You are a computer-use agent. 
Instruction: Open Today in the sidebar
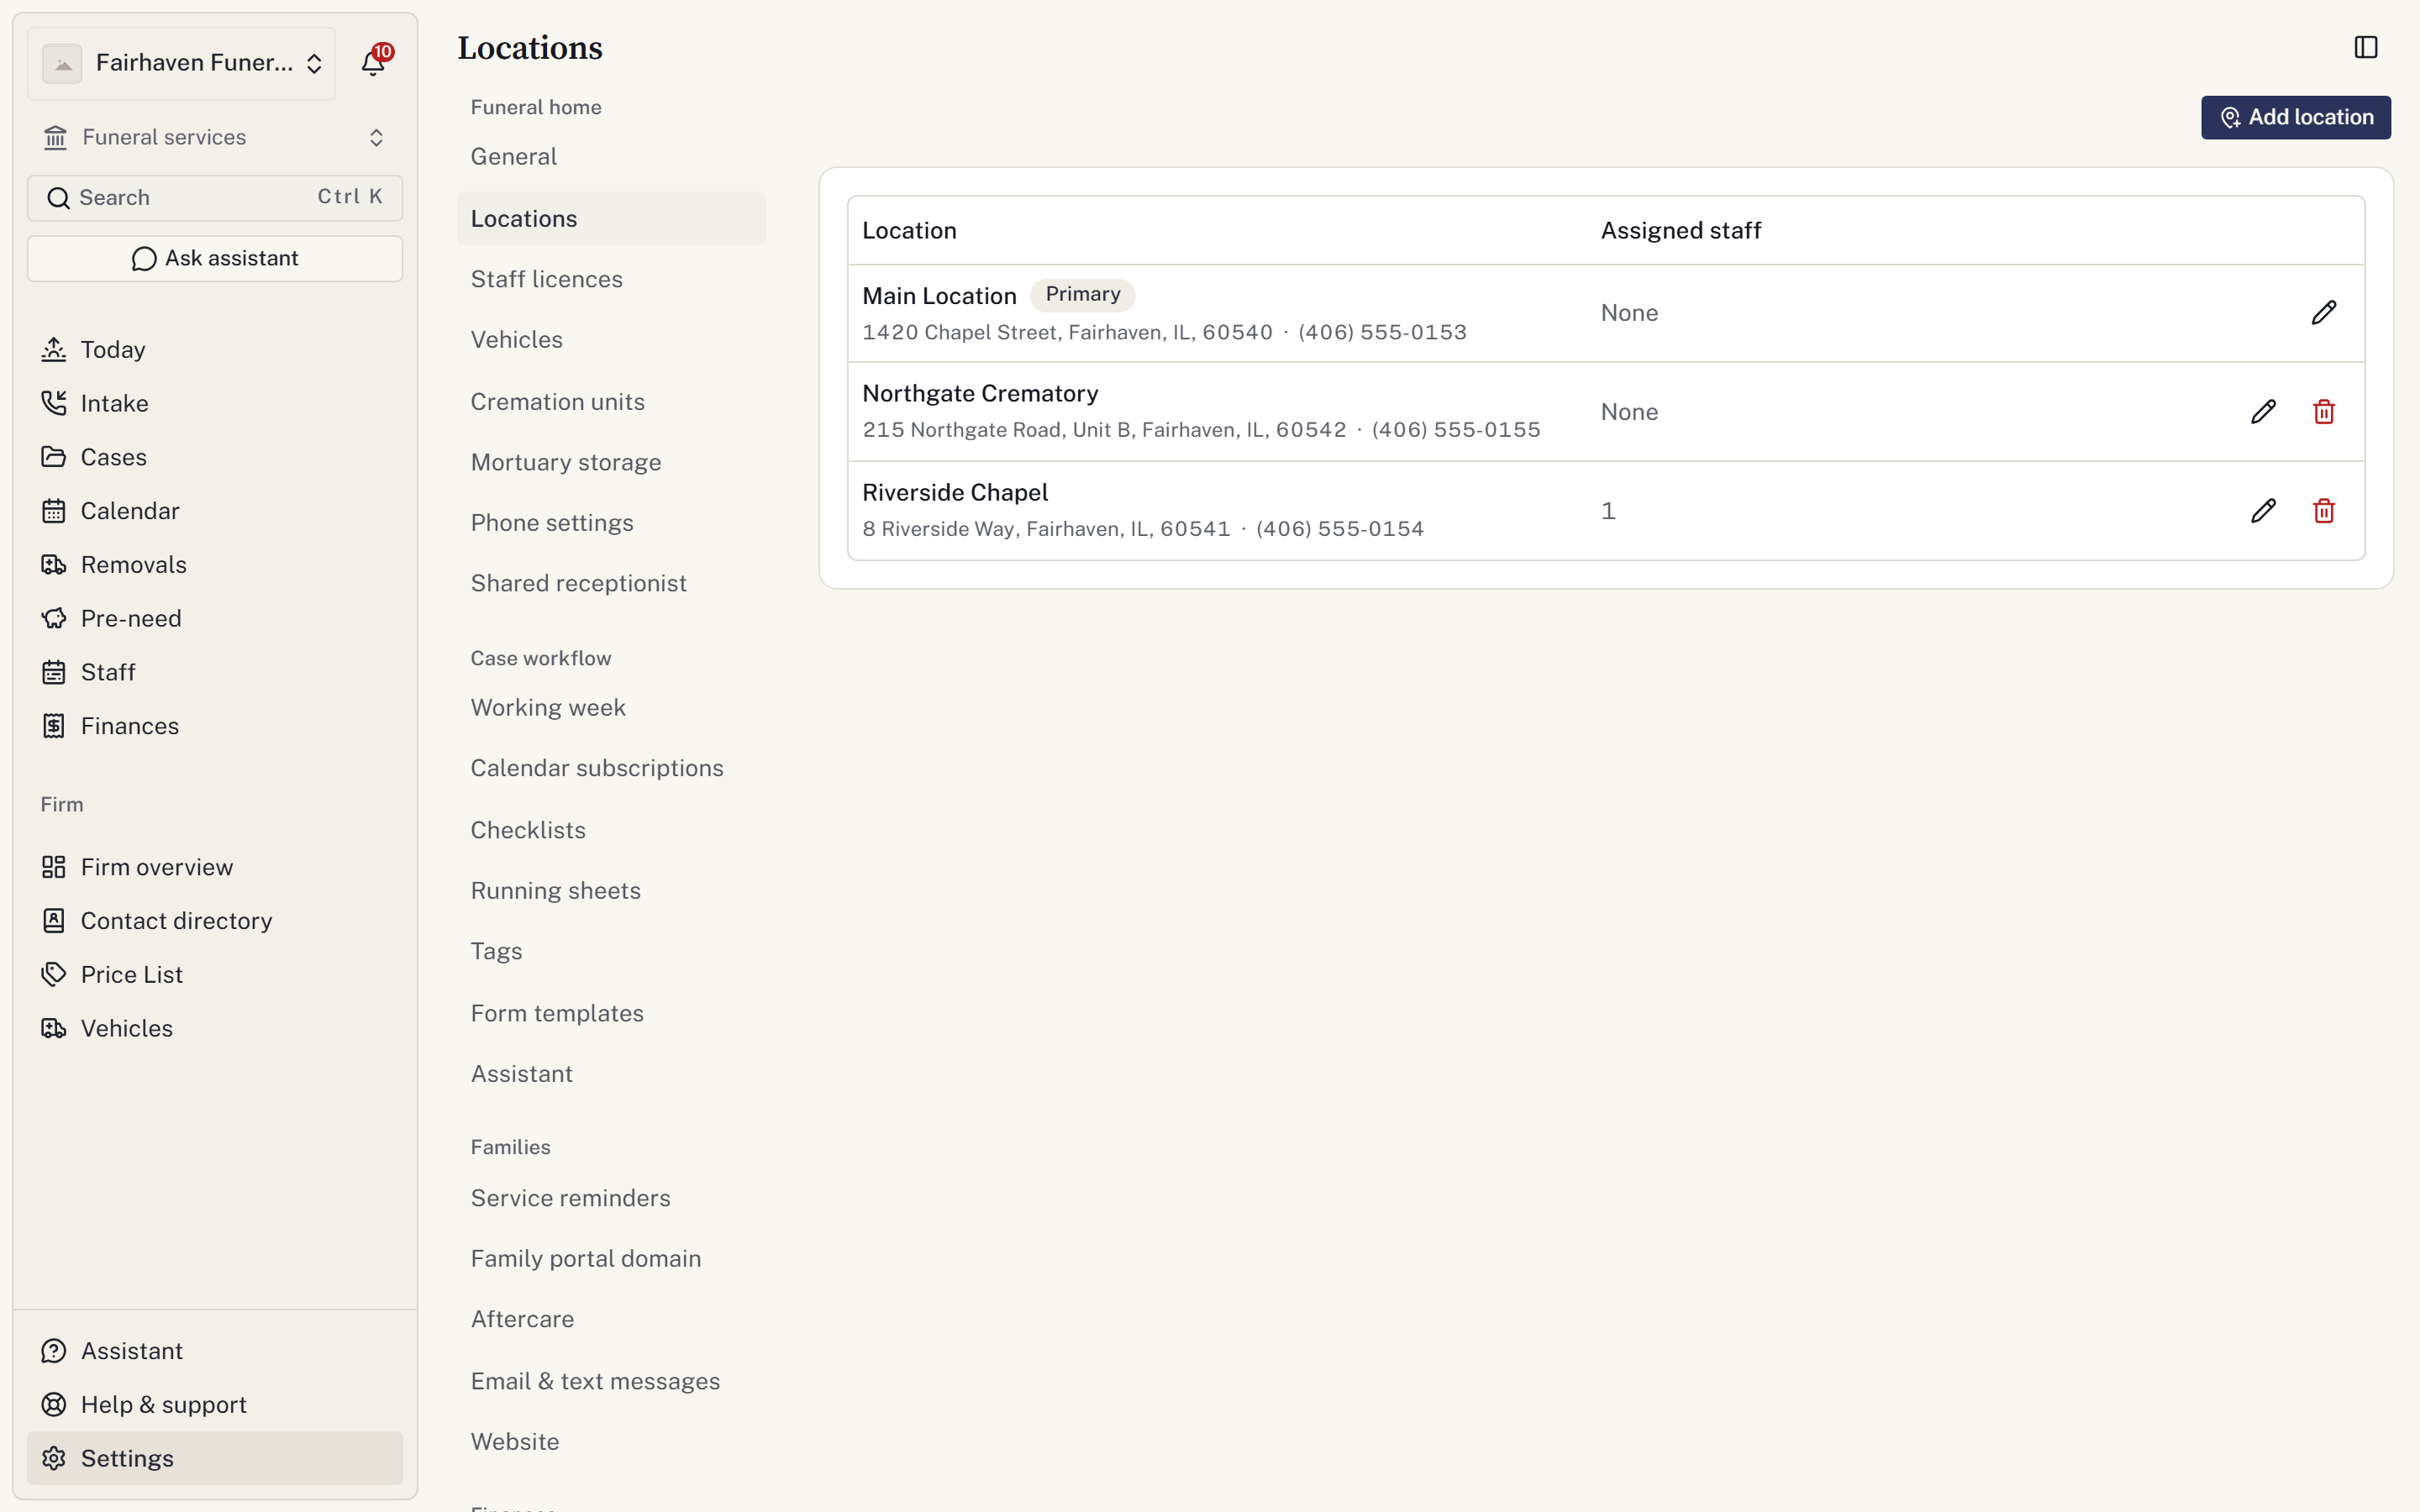click(x=215, y=349)
